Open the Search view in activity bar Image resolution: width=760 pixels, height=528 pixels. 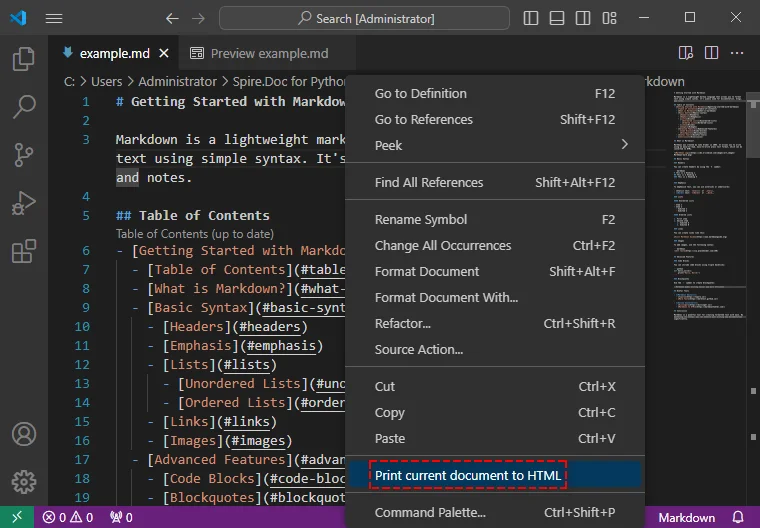pos(23,108)
